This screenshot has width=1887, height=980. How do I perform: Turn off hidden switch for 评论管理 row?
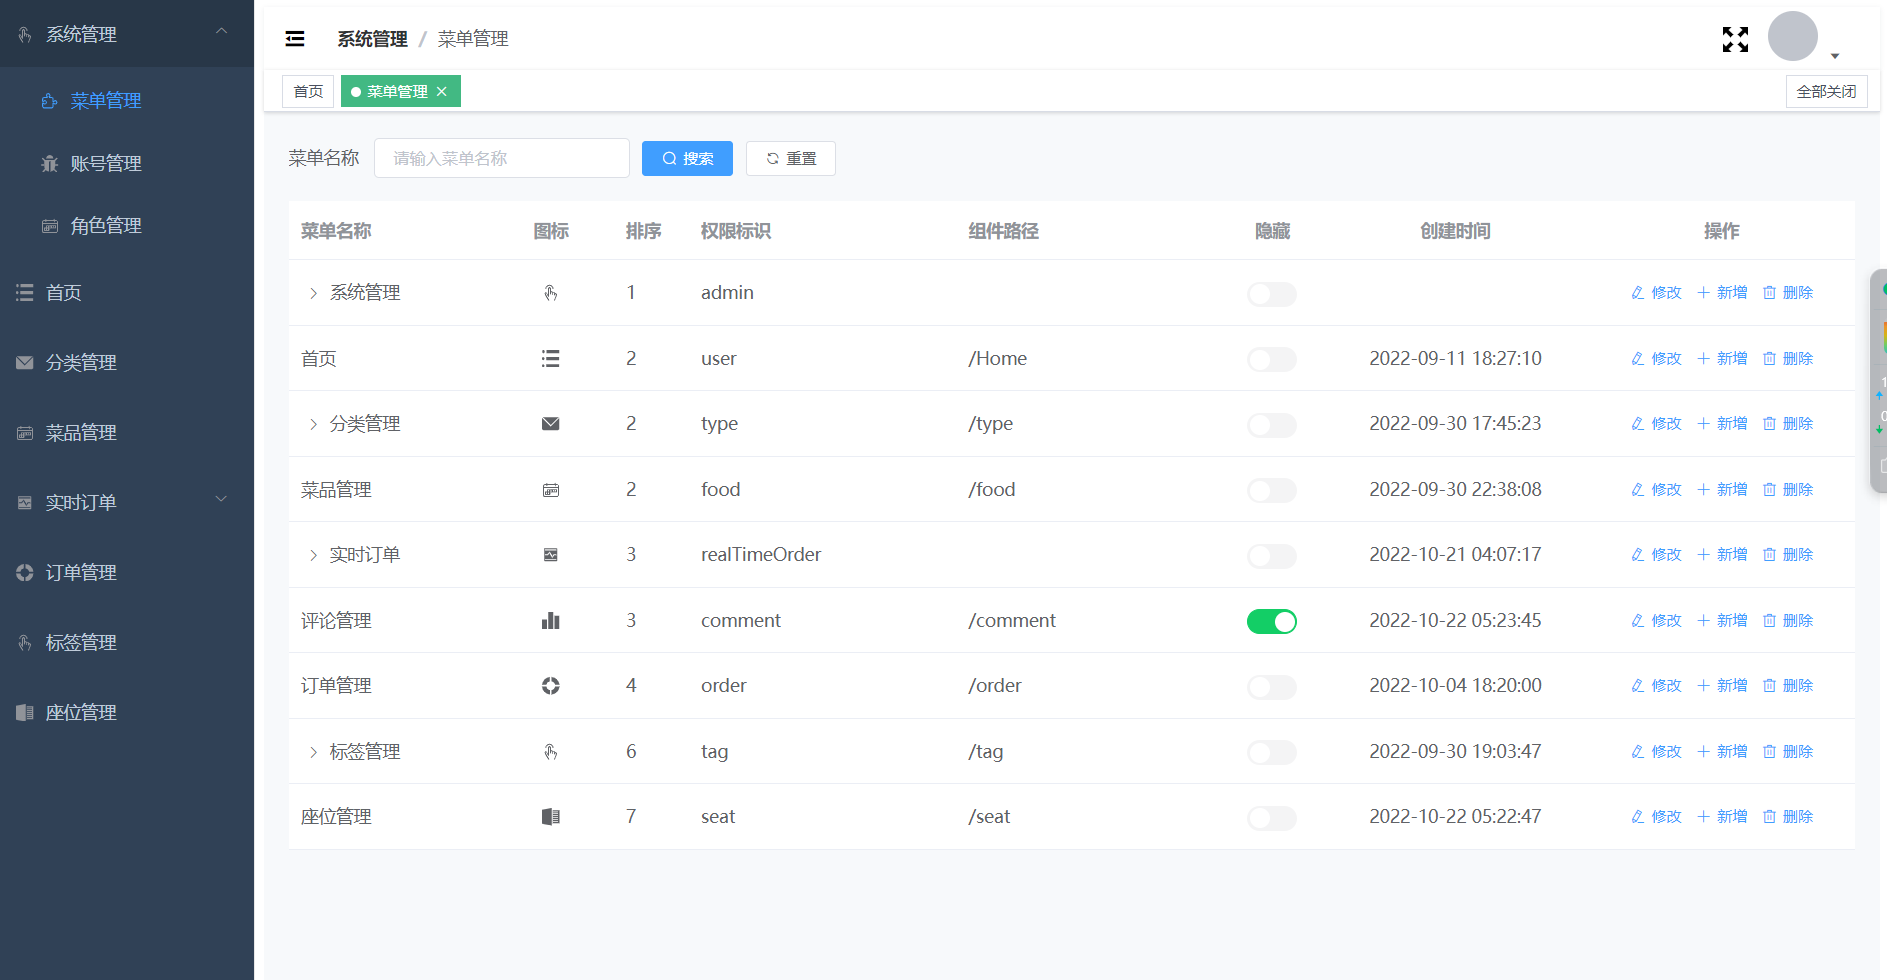click(1272, 621)
